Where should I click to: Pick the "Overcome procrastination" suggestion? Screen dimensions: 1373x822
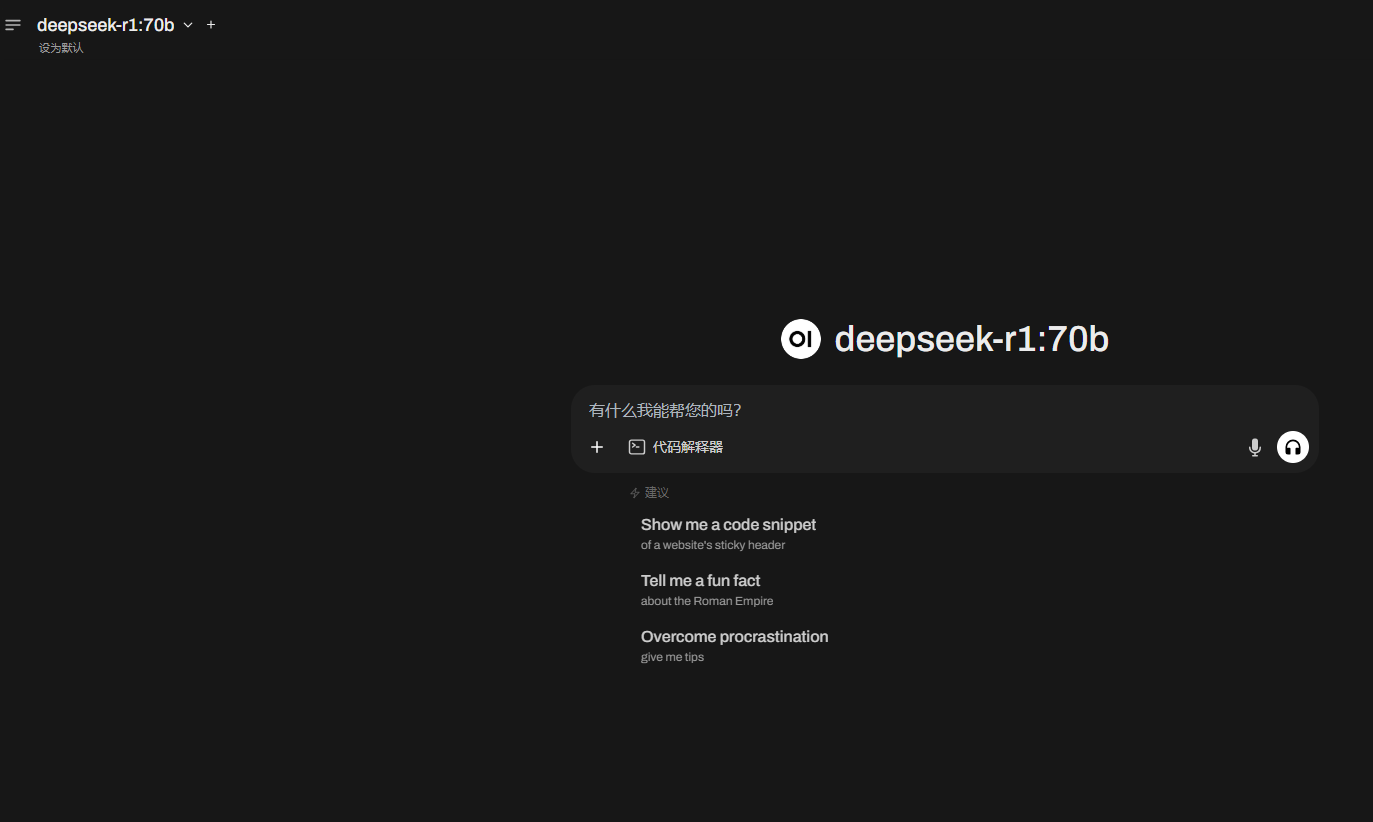point(734,646)
